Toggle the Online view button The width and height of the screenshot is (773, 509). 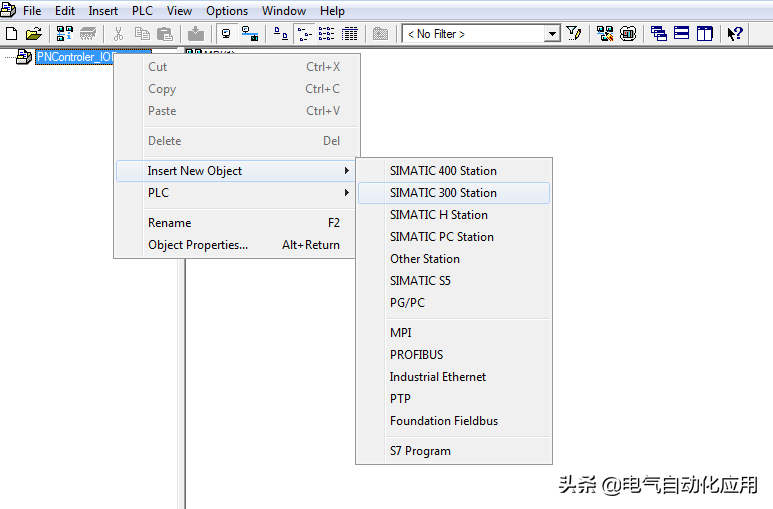point(249,33)
